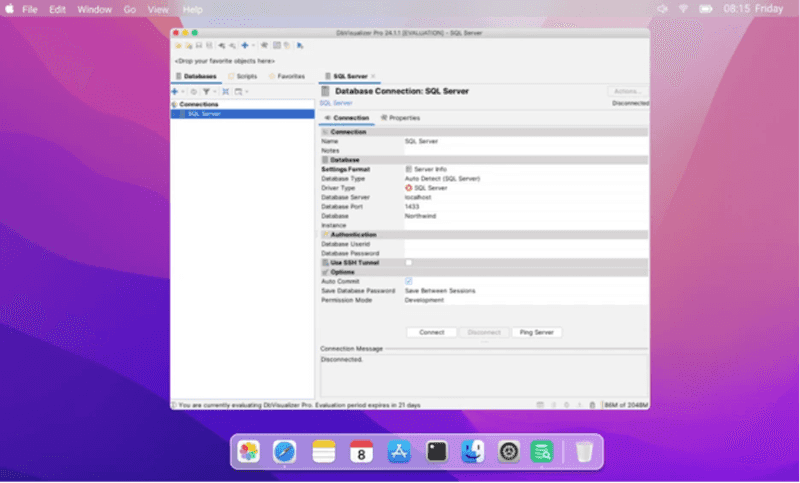
Task: Click the trash can icon in status bar
Action: 592,405
